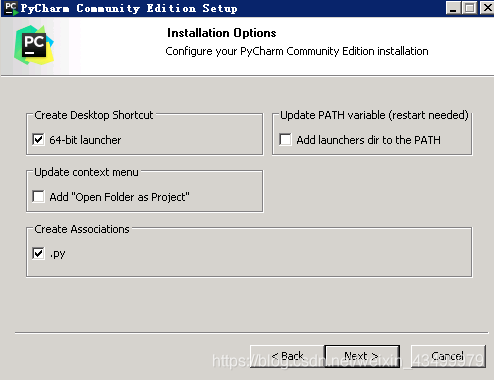Image resolution: width=494 pixels, height=380 pixels.
Task: Click the "Installation Options" heading
Action: tap(222, 33)
